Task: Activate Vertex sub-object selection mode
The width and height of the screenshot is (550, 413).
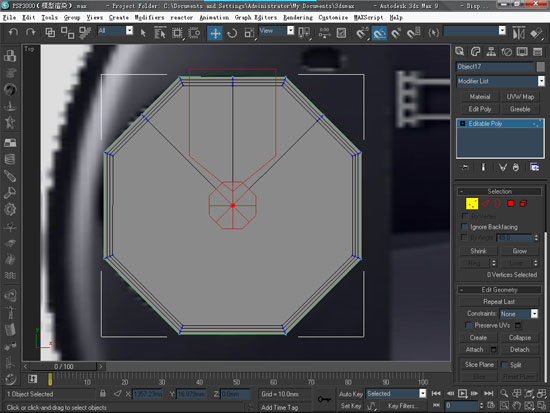Action: 472,203
